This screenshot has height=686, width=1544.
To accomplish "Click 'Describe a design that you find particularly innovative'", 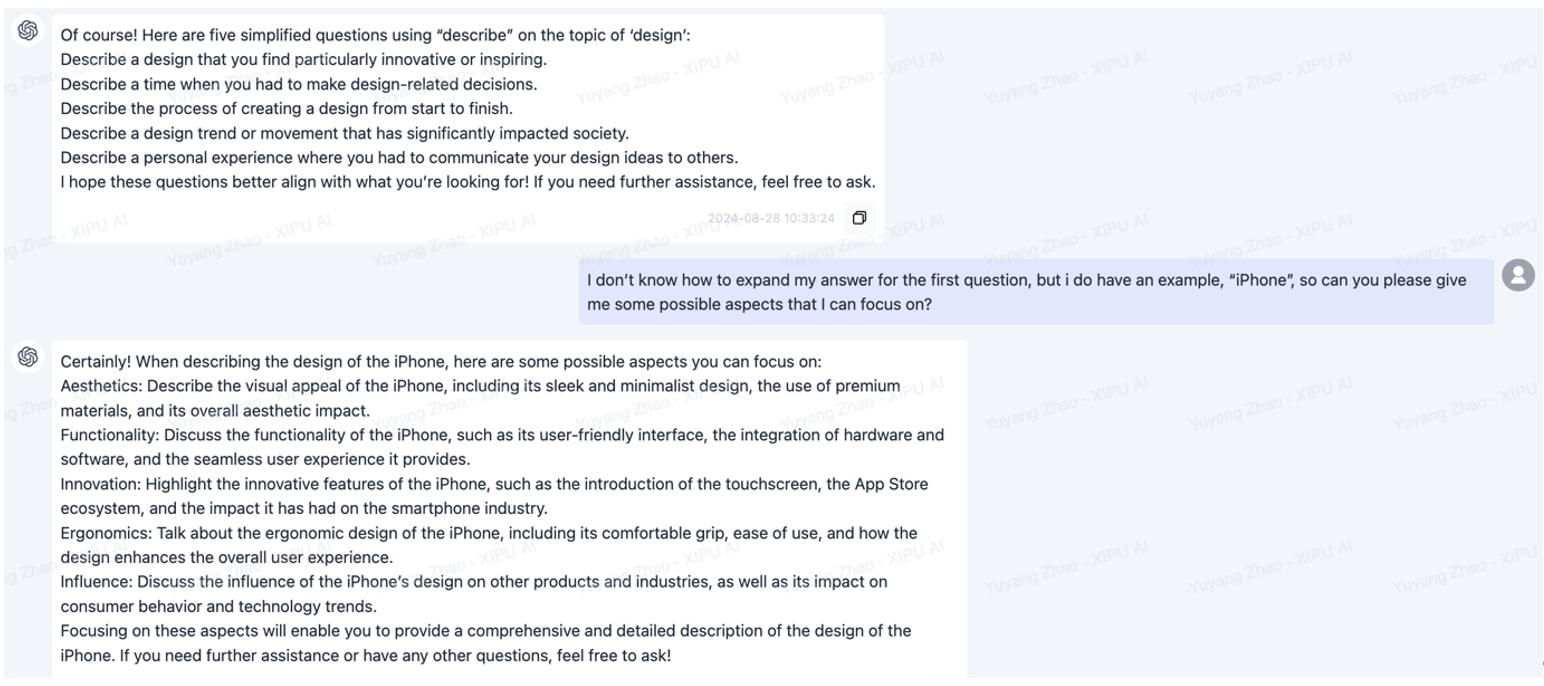I will click(304, 59).
